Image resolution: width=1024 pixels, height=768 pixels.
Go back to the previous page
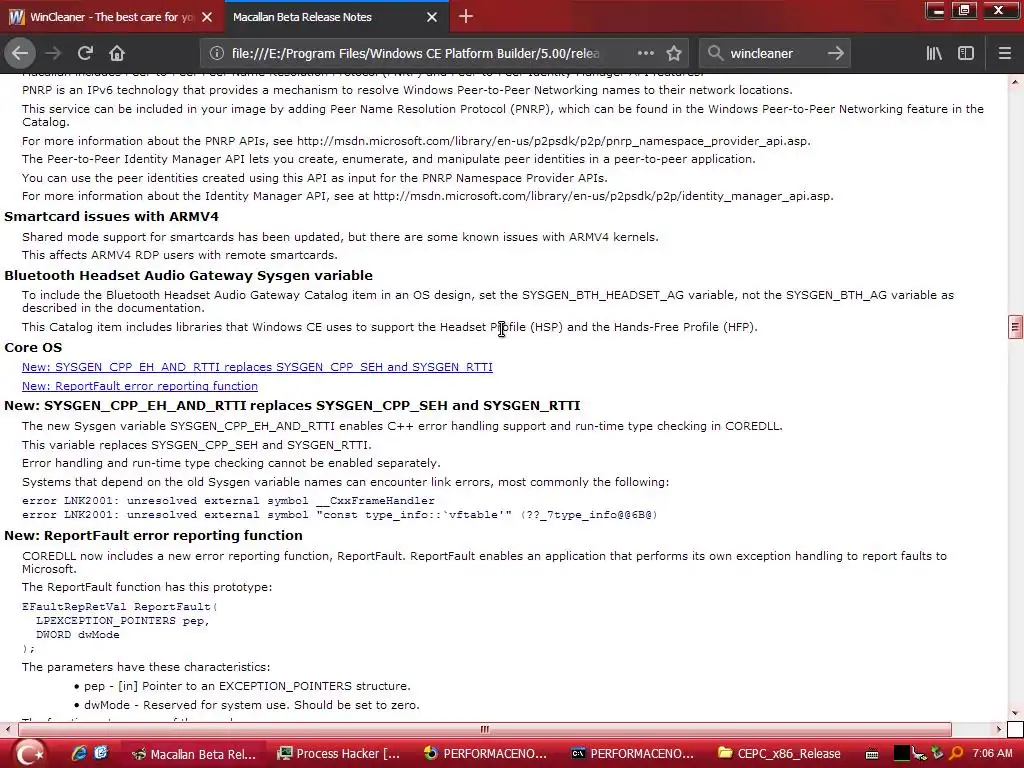pos(20,53)
